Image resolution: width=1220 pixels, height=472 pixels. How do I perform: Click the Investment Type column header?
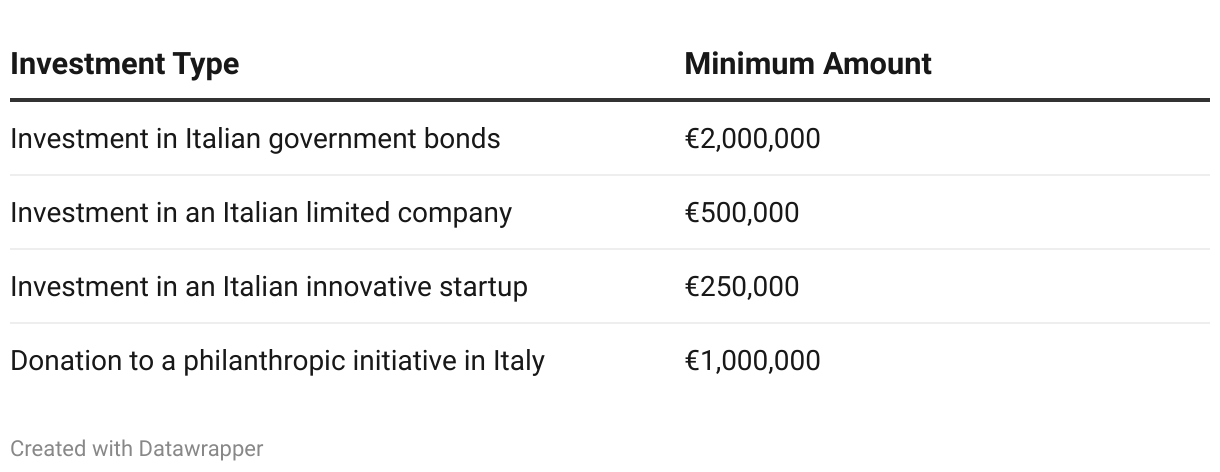[x=125, y=64]
